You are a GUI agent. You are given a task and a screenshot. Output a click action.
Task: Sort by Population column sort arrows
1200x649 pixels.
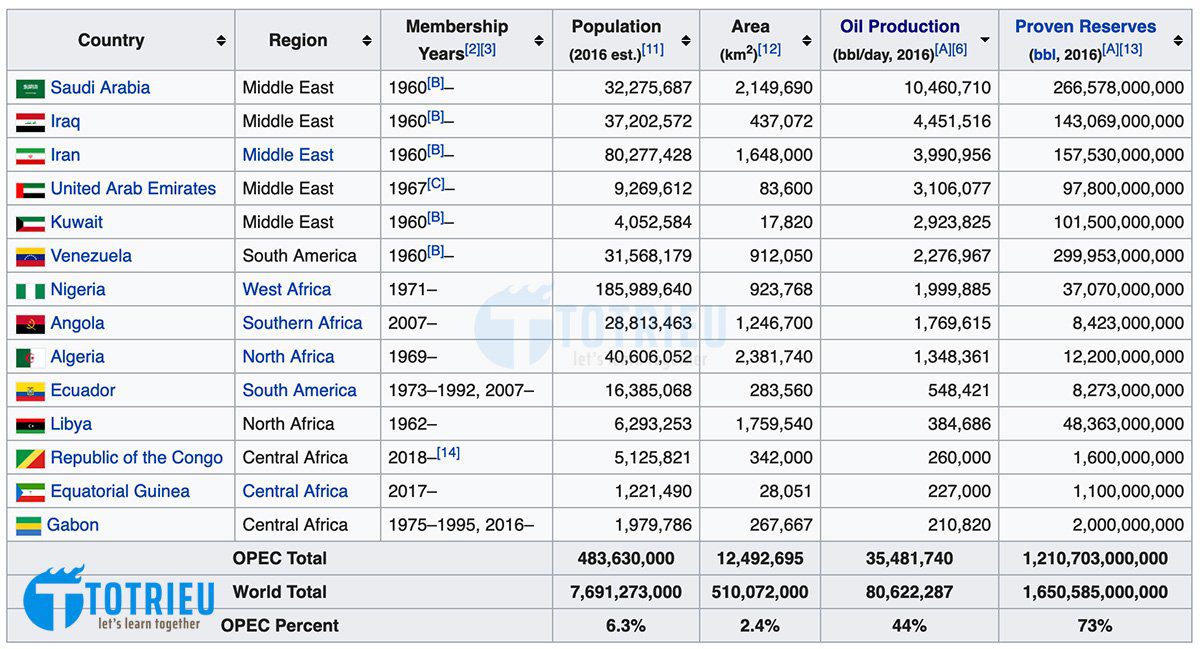686,41
